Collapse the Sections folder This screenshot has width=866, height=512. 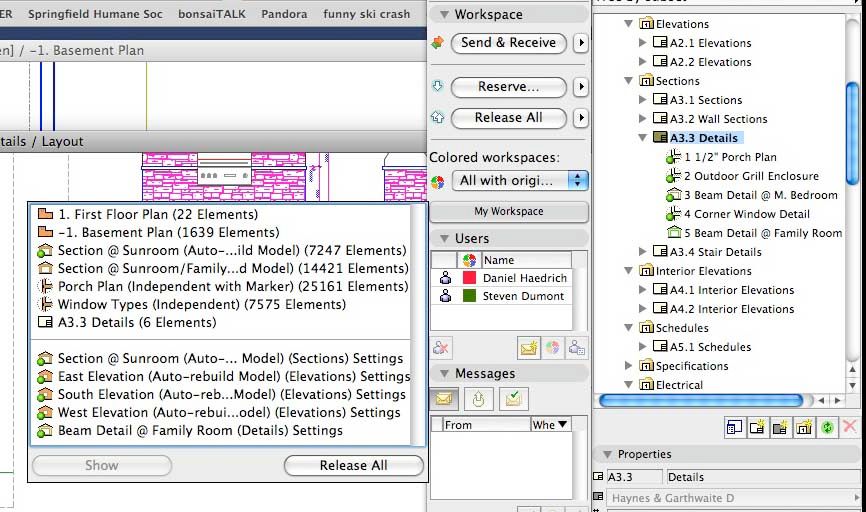(628, 81)
